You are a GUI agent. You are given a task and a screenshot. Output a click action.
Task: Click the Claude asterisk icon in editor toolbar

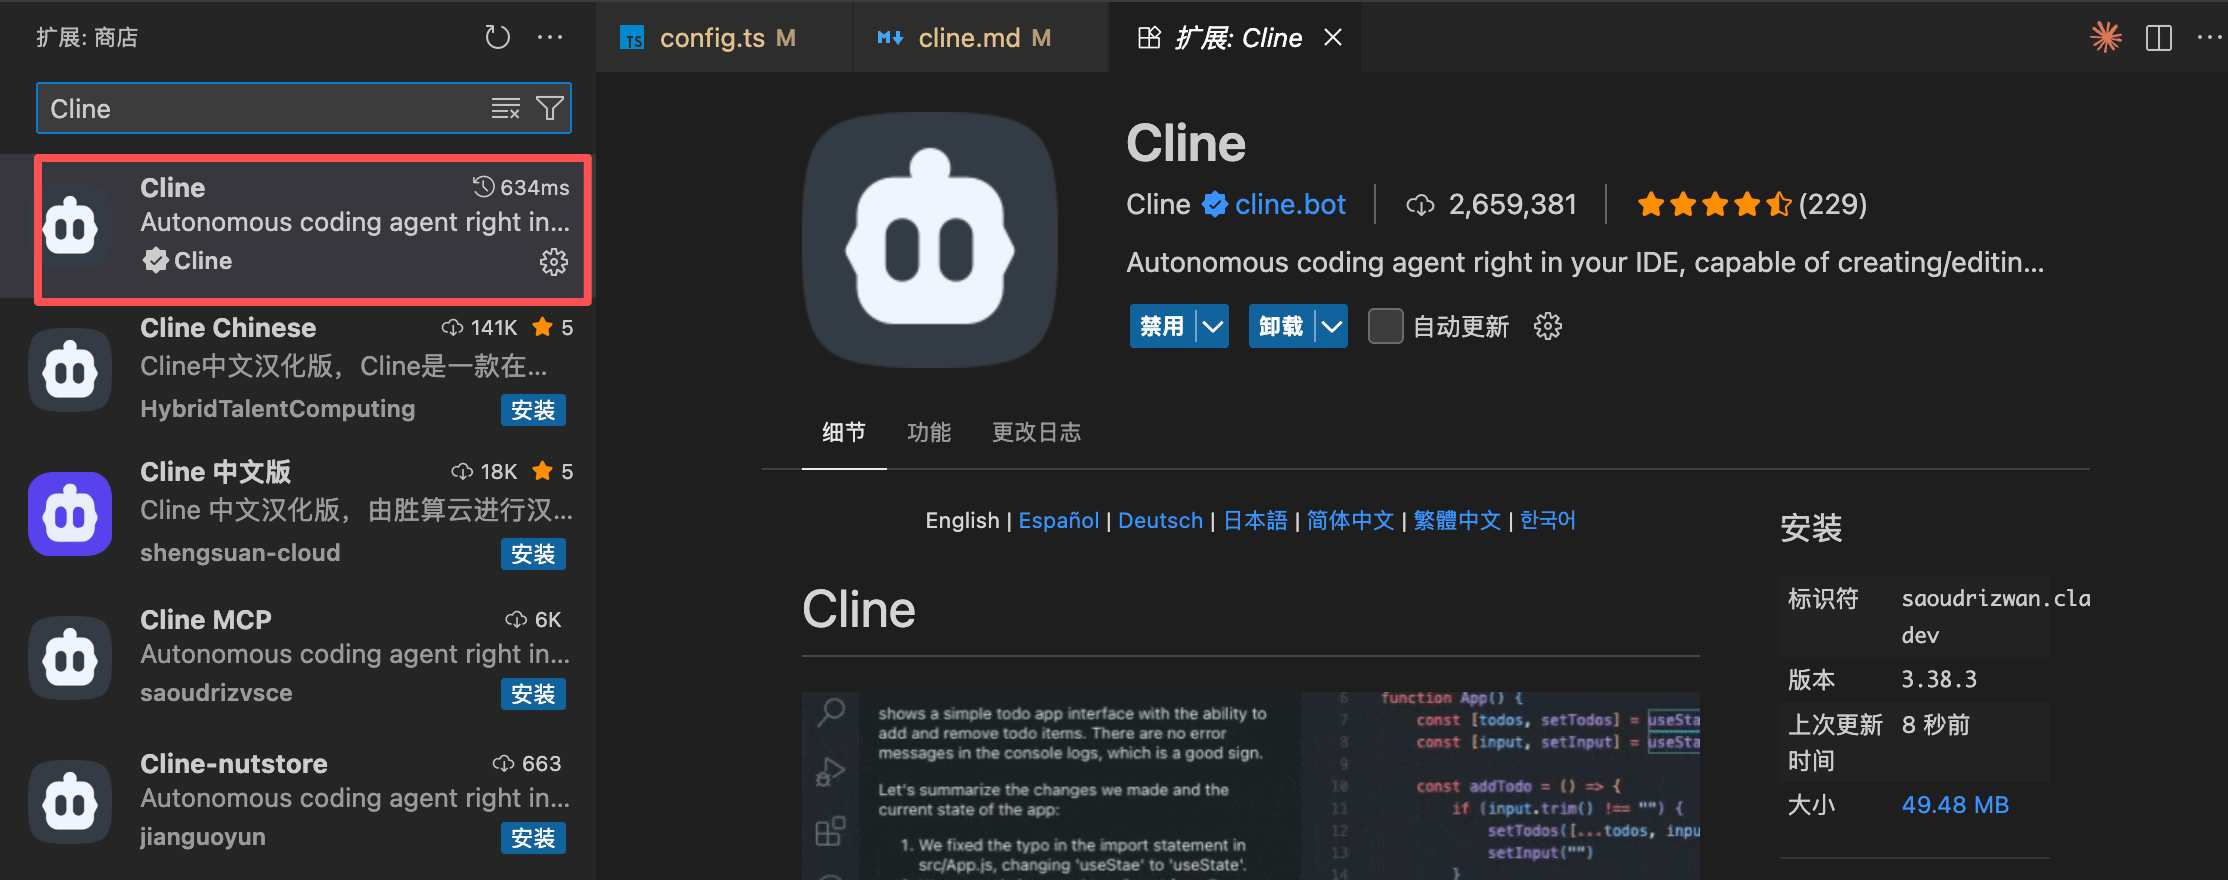[x=2106, y=38]
